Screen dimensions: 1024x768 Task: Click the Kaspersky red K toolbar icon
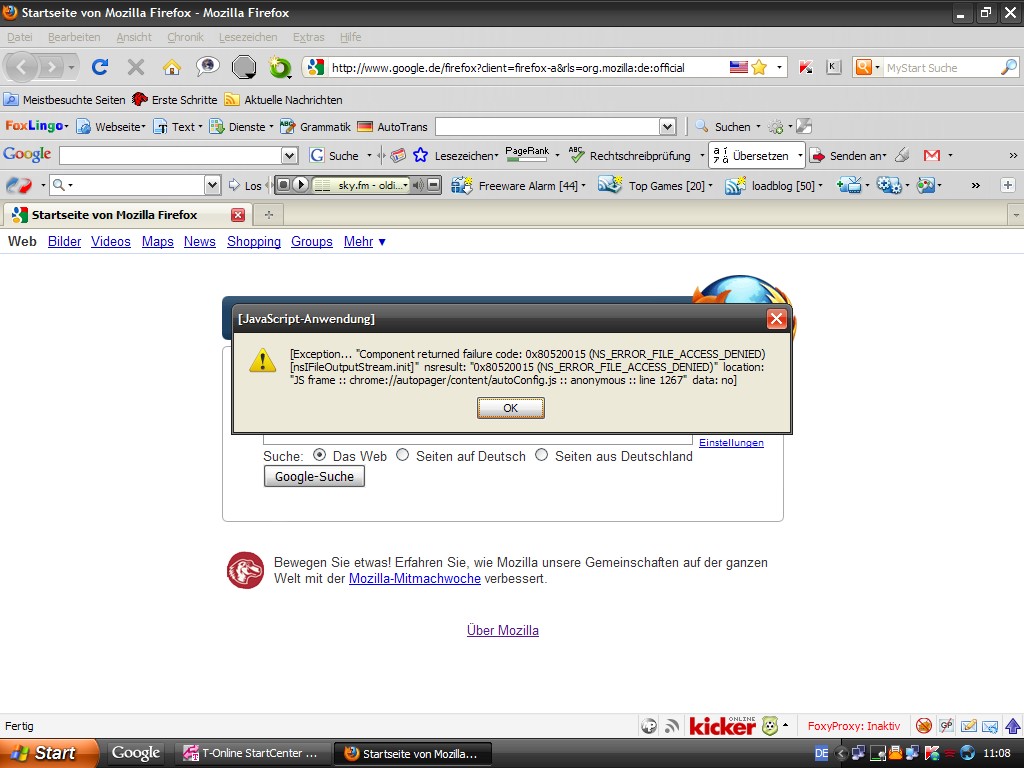(805, 67)
